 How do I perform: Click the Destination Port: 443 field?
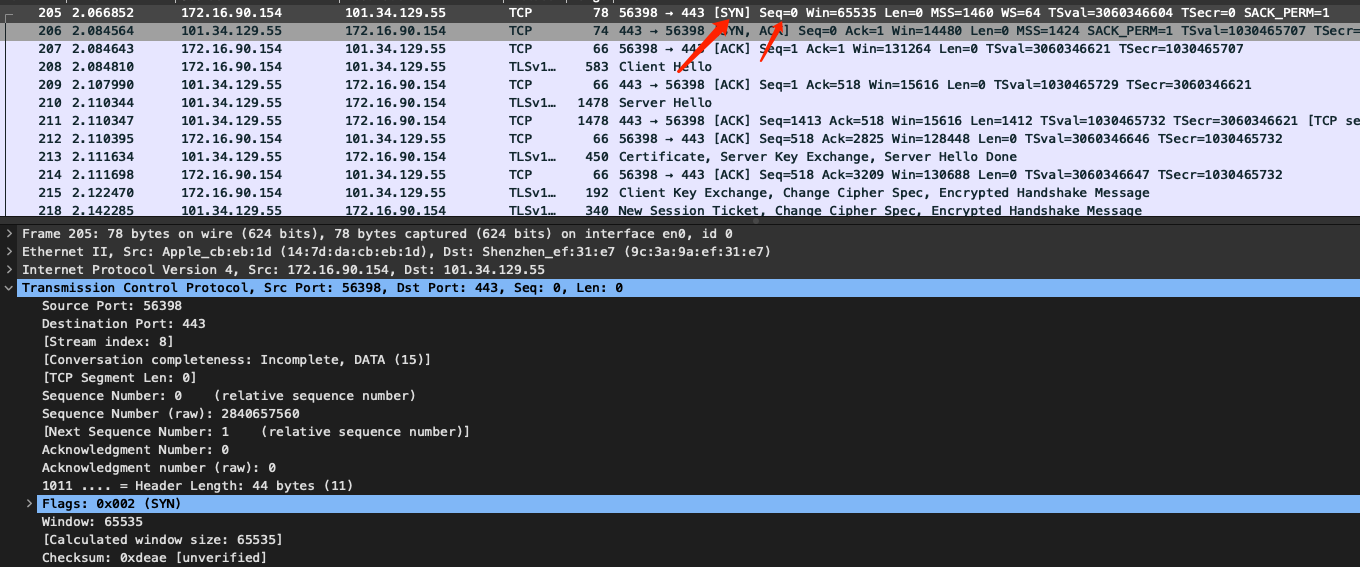click(123, 323)
